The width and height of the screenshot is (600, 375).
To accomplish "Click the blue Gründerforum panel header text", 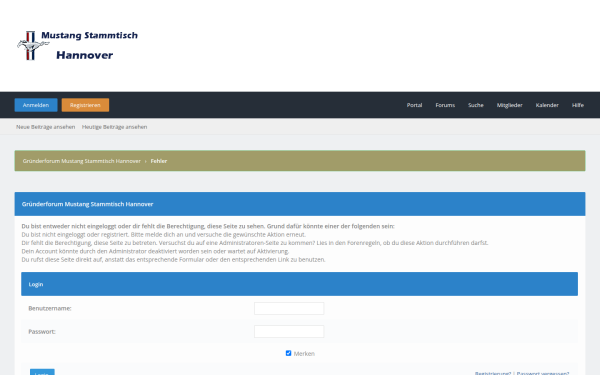I will pos(87,204).
